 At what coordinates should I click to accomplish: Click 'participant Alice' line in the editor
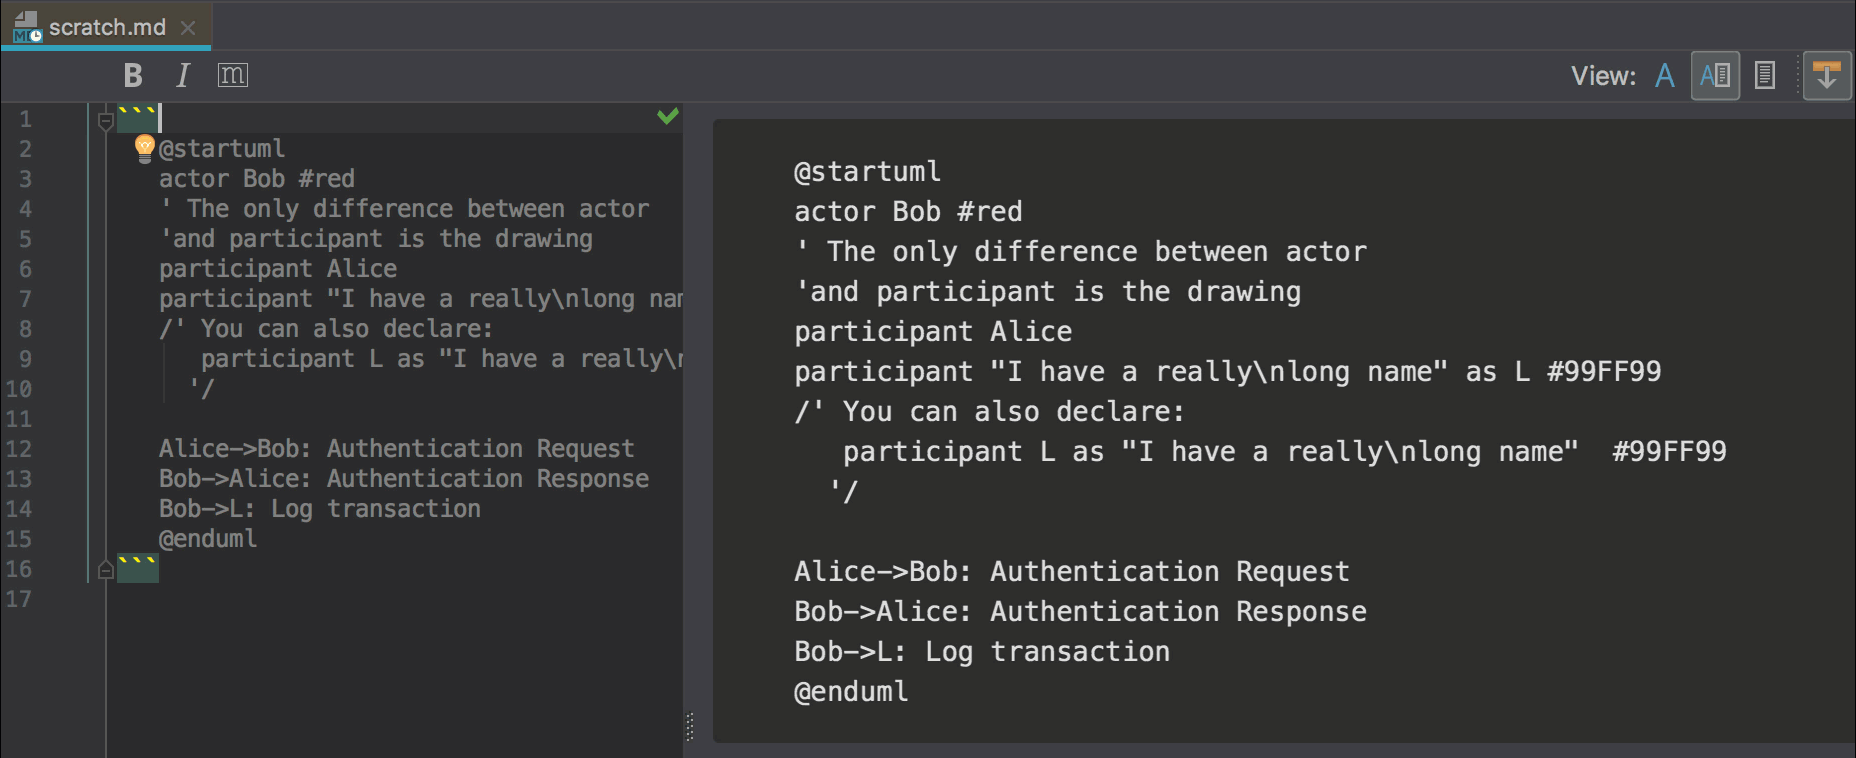tap(278, 269)
